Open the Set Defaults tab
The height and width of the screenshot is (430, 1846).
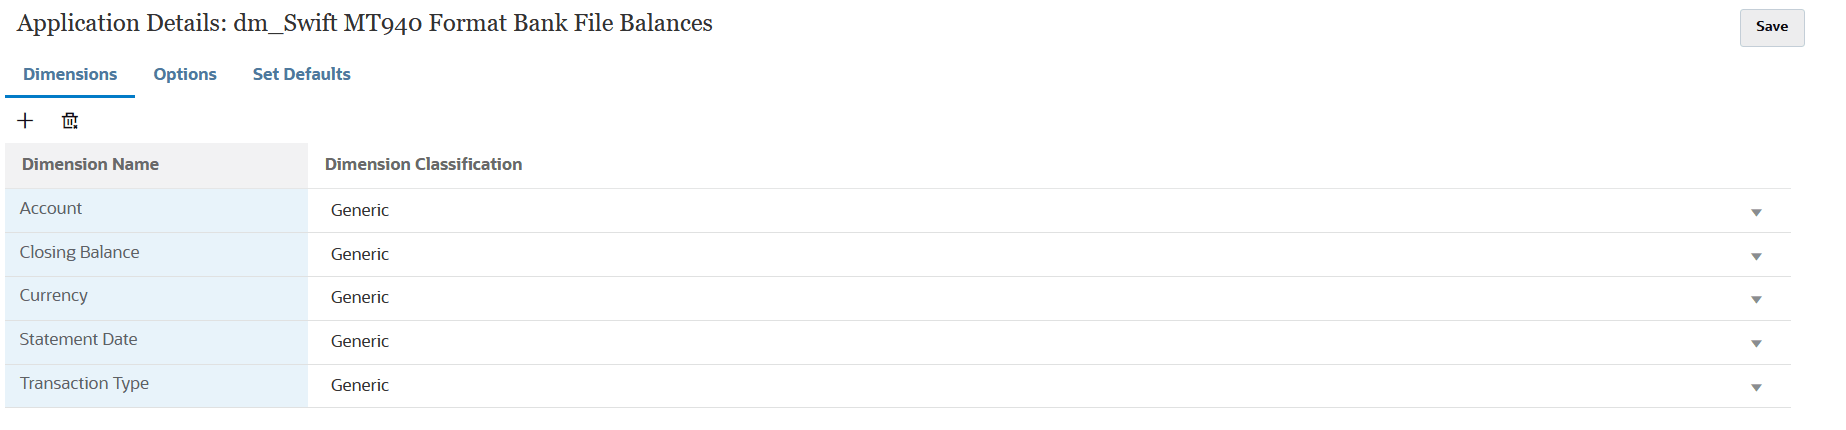coord(301,74)
